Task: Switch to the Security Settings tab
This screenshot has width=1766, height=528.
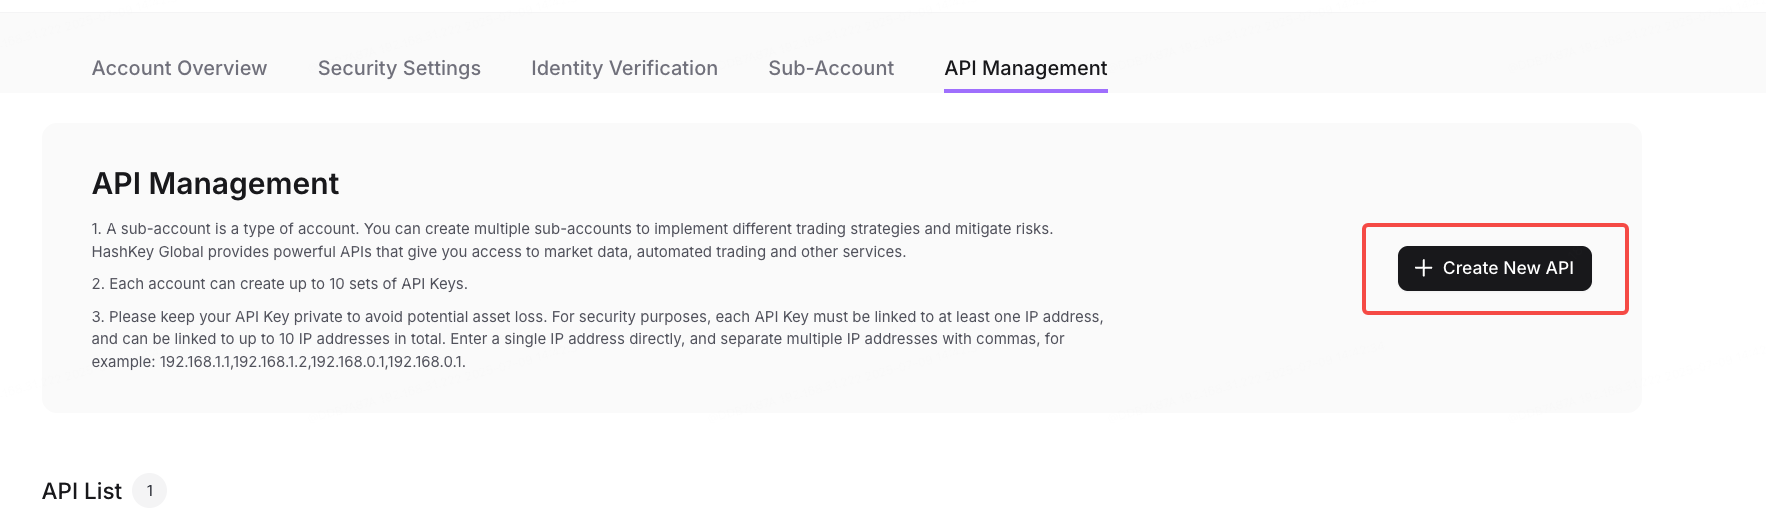Action: point(399,68)
